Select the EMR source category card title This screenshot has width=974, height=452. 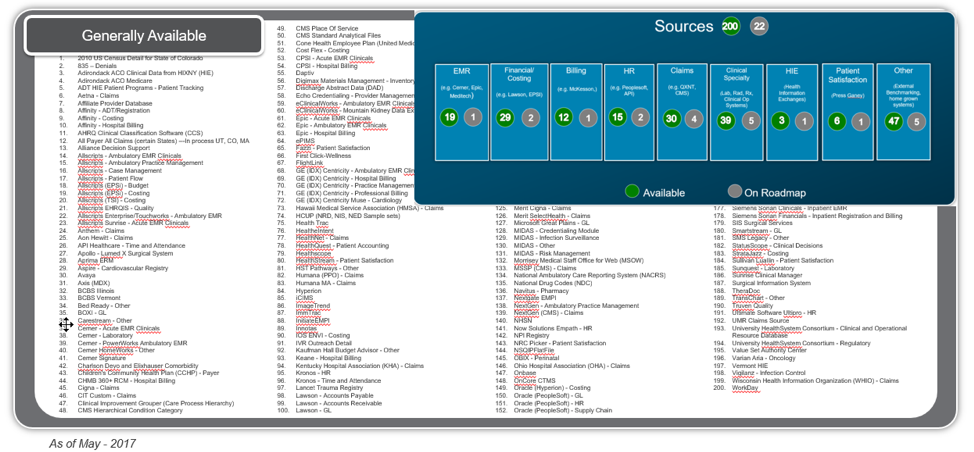point(462,72)
